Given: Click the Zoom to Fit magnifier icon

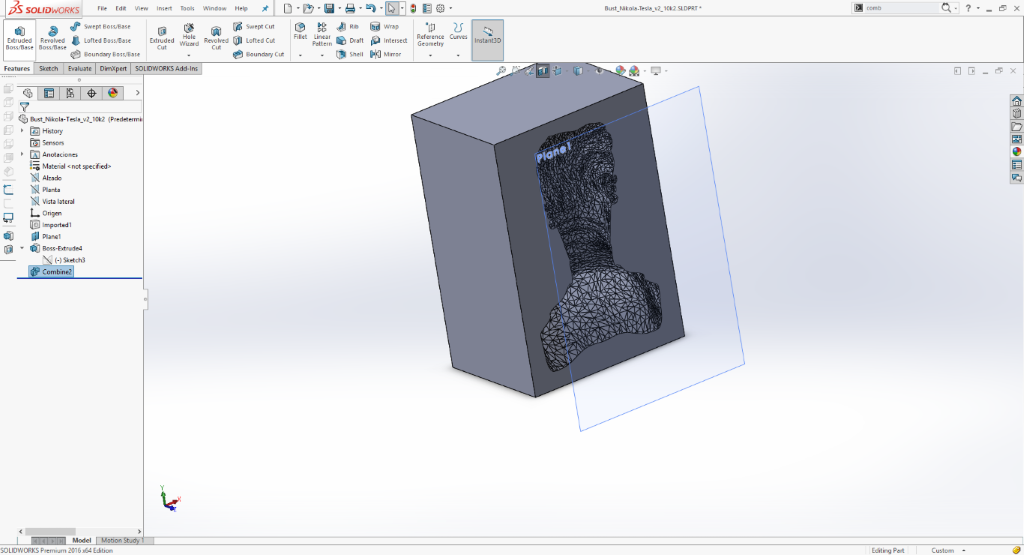Looking at the screenshot, I should point(501,71).
